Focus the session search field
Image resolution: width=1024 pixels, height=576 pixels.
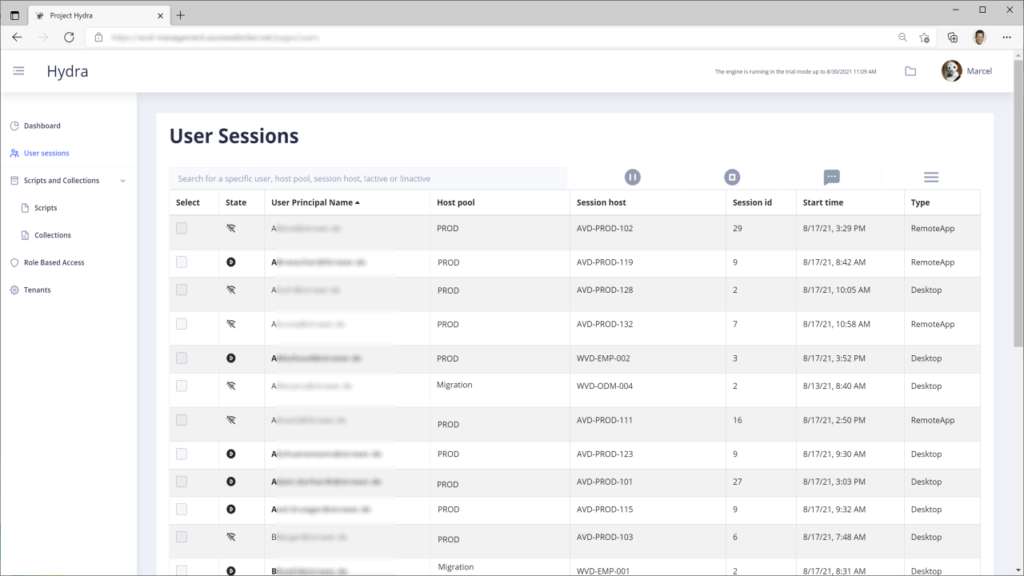coord(368,178)
